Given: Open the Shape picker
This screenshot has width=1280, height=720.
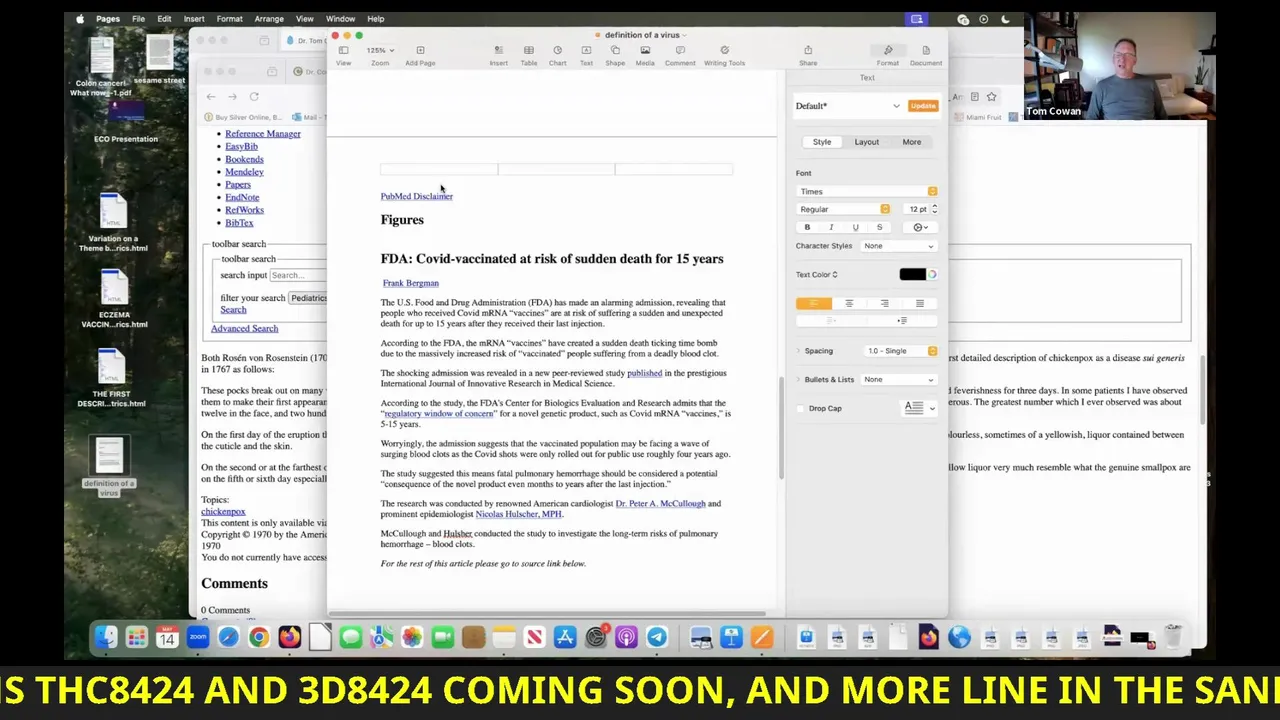Looking at the screenshot, I should tap(615, 55).
